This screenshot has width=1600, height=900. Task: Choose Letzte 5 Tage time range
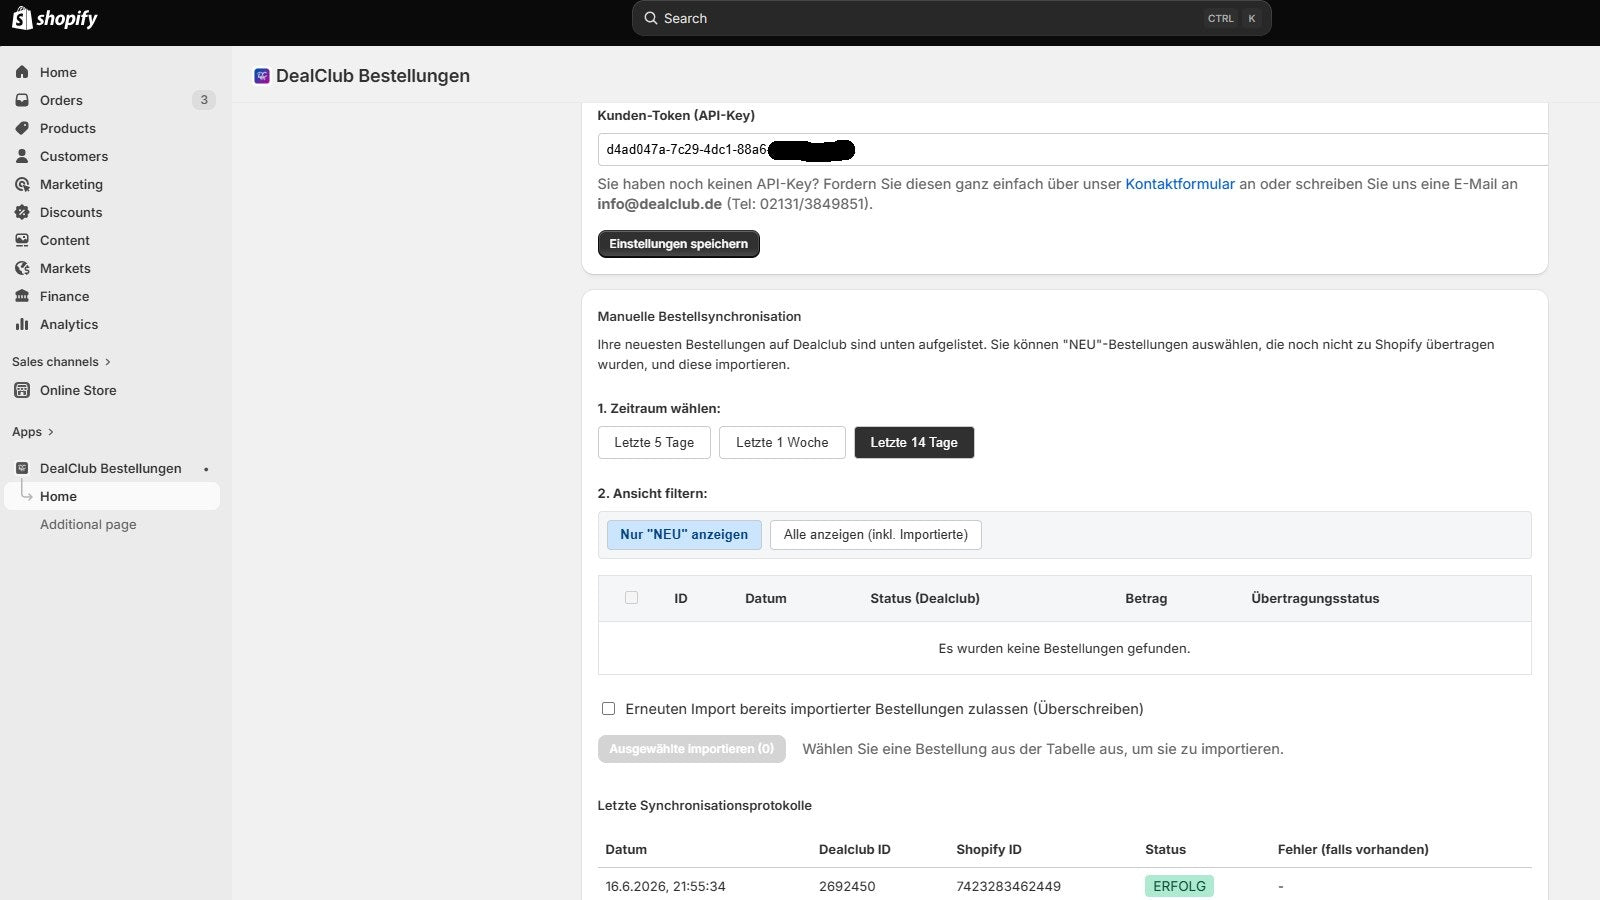[x=654, y=442]
